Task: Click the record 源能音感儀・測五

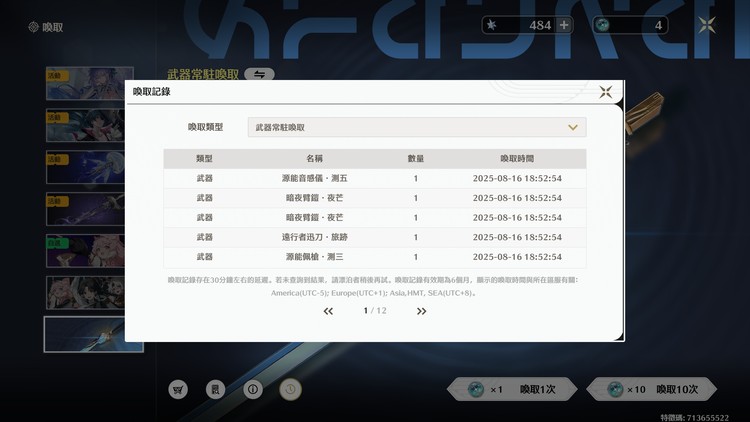Action: 375,178
